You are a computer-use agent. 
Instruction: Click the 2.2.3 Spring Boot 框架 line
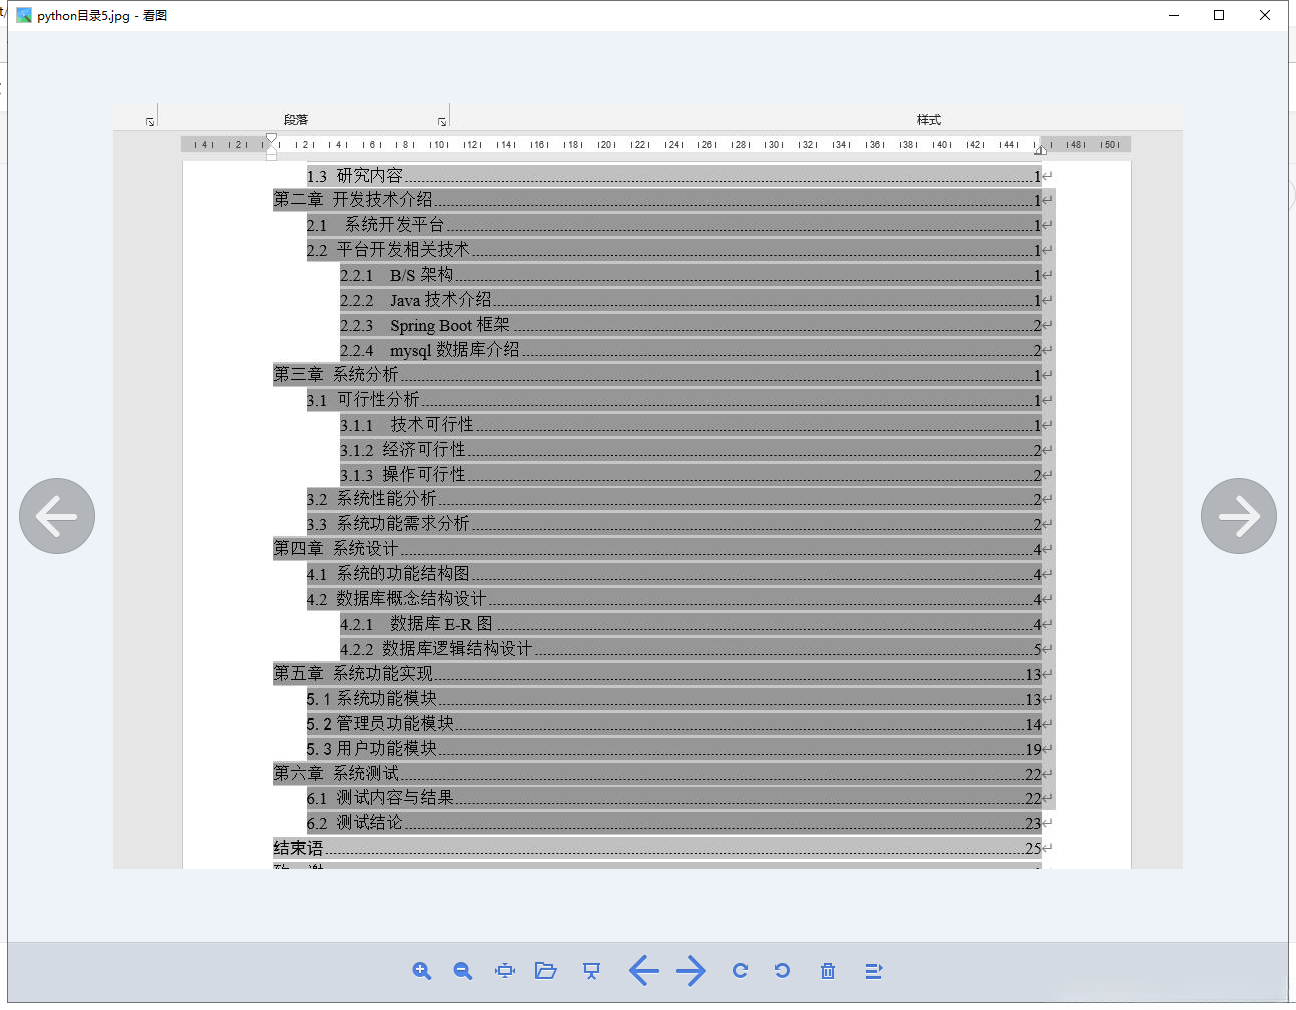click(x=424, y=325)
